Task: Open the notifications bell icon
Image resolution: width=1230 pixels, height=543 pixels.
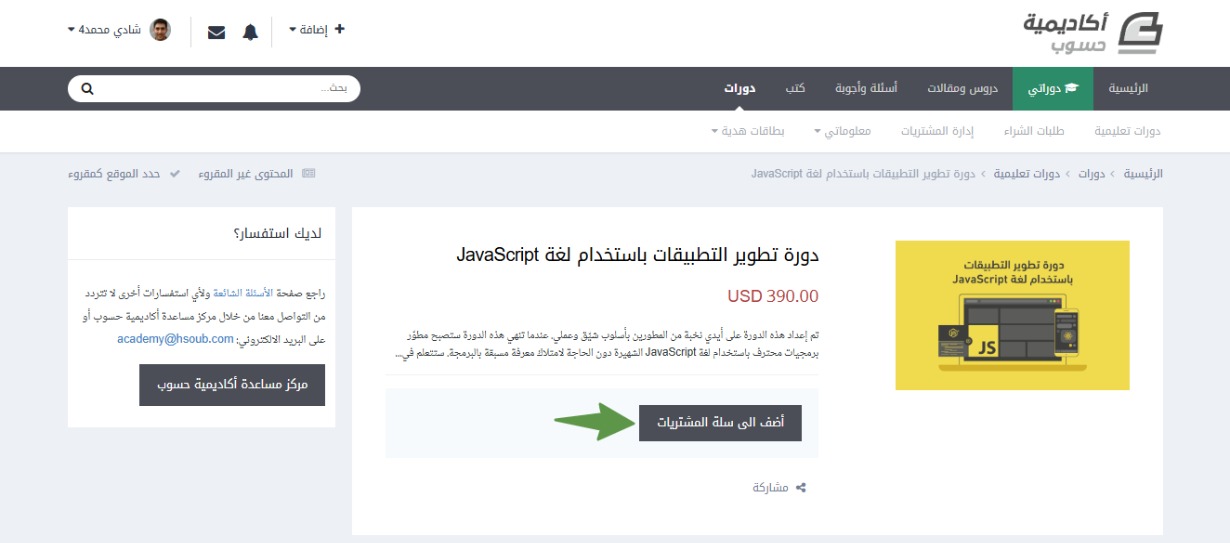Action: coord(250,31)
